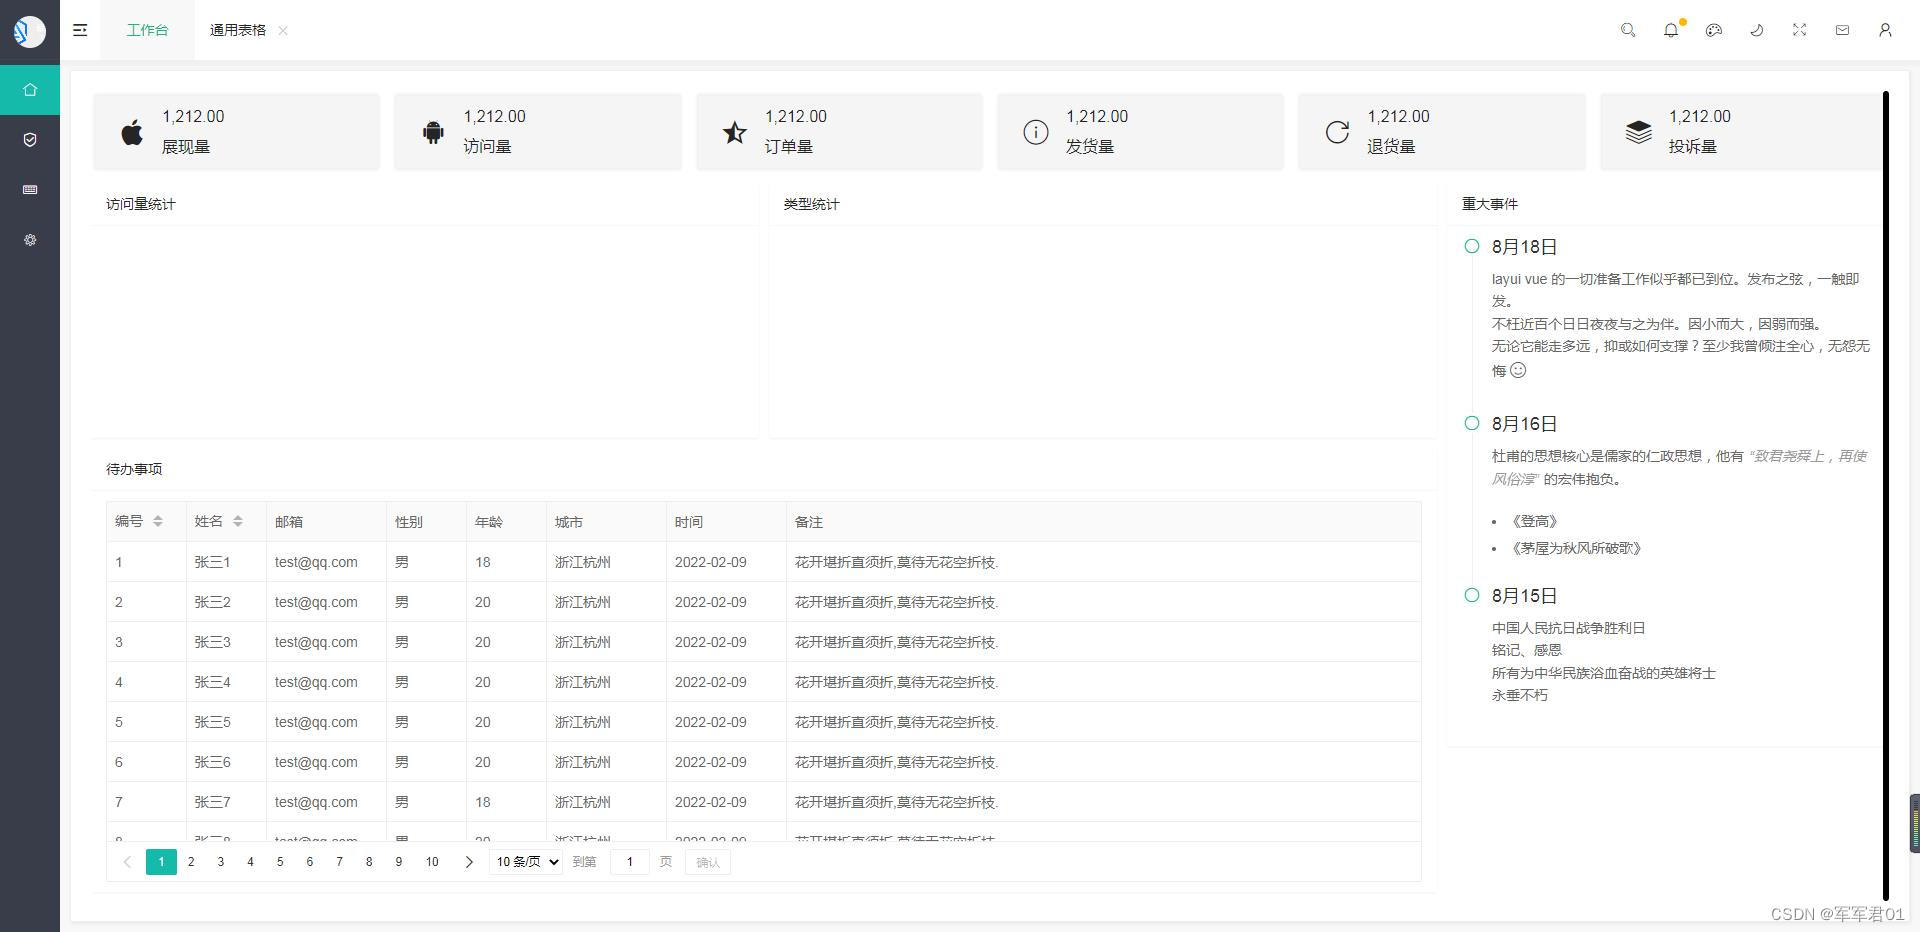This screenshot has height=932, width=1920.
Task: Select page 7 in pagination
Action: pyautogui.click(x=339, y=862)
